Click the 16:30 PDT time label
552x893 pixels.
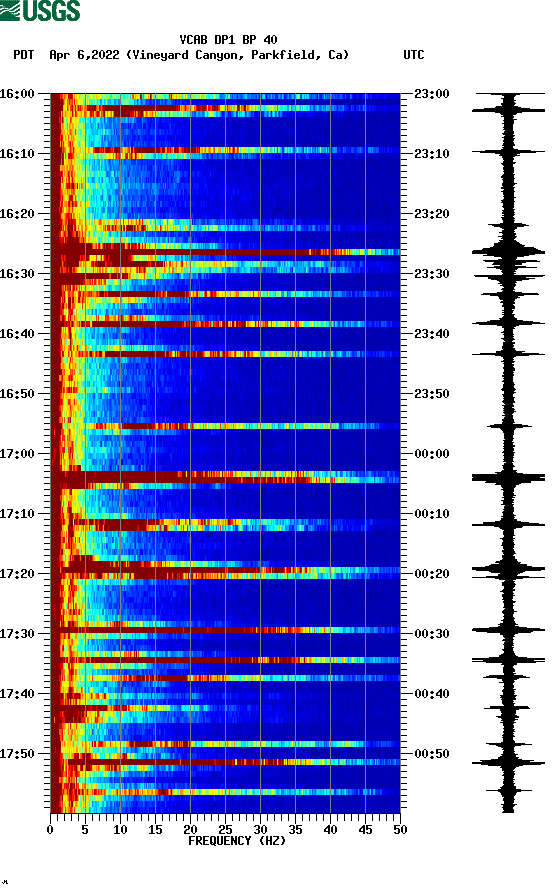click(x=17, y=274)
